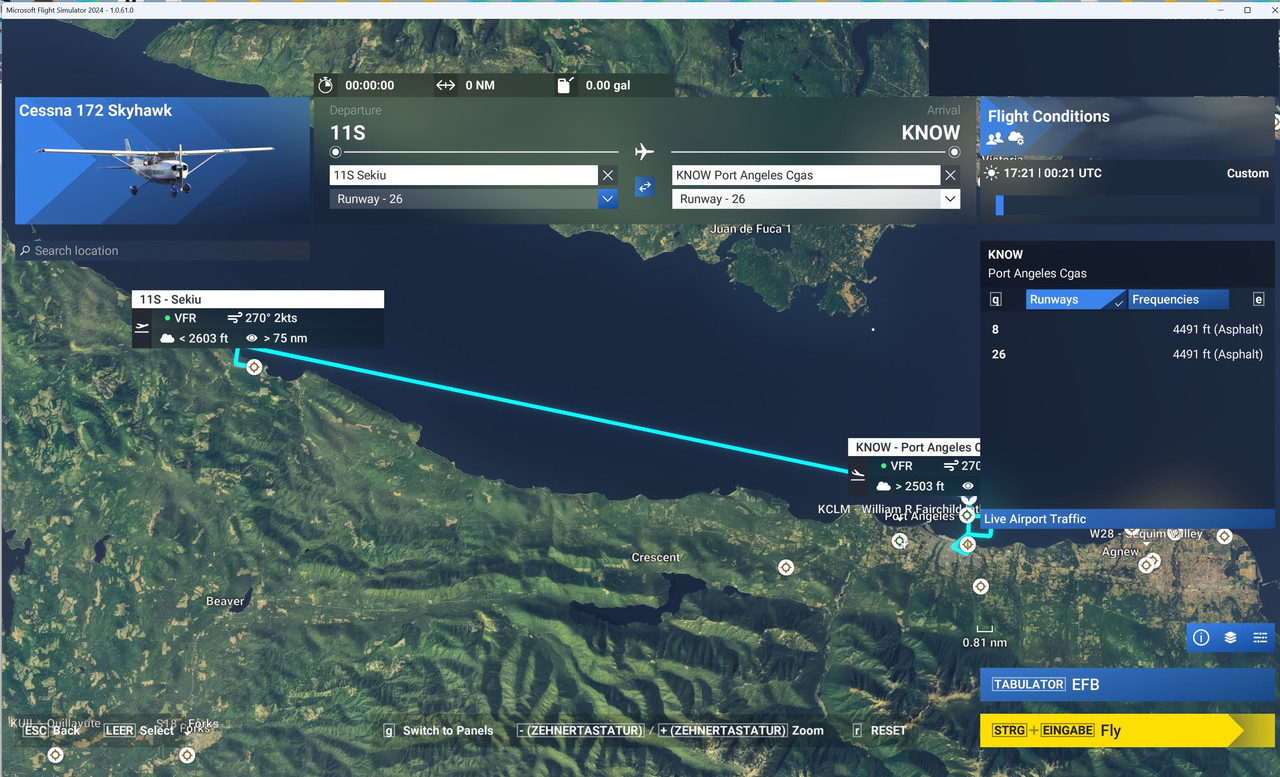The height and width of the screenshot is (777, 1280).
Task: Click the map info icon
Action: click(1201, 638)
